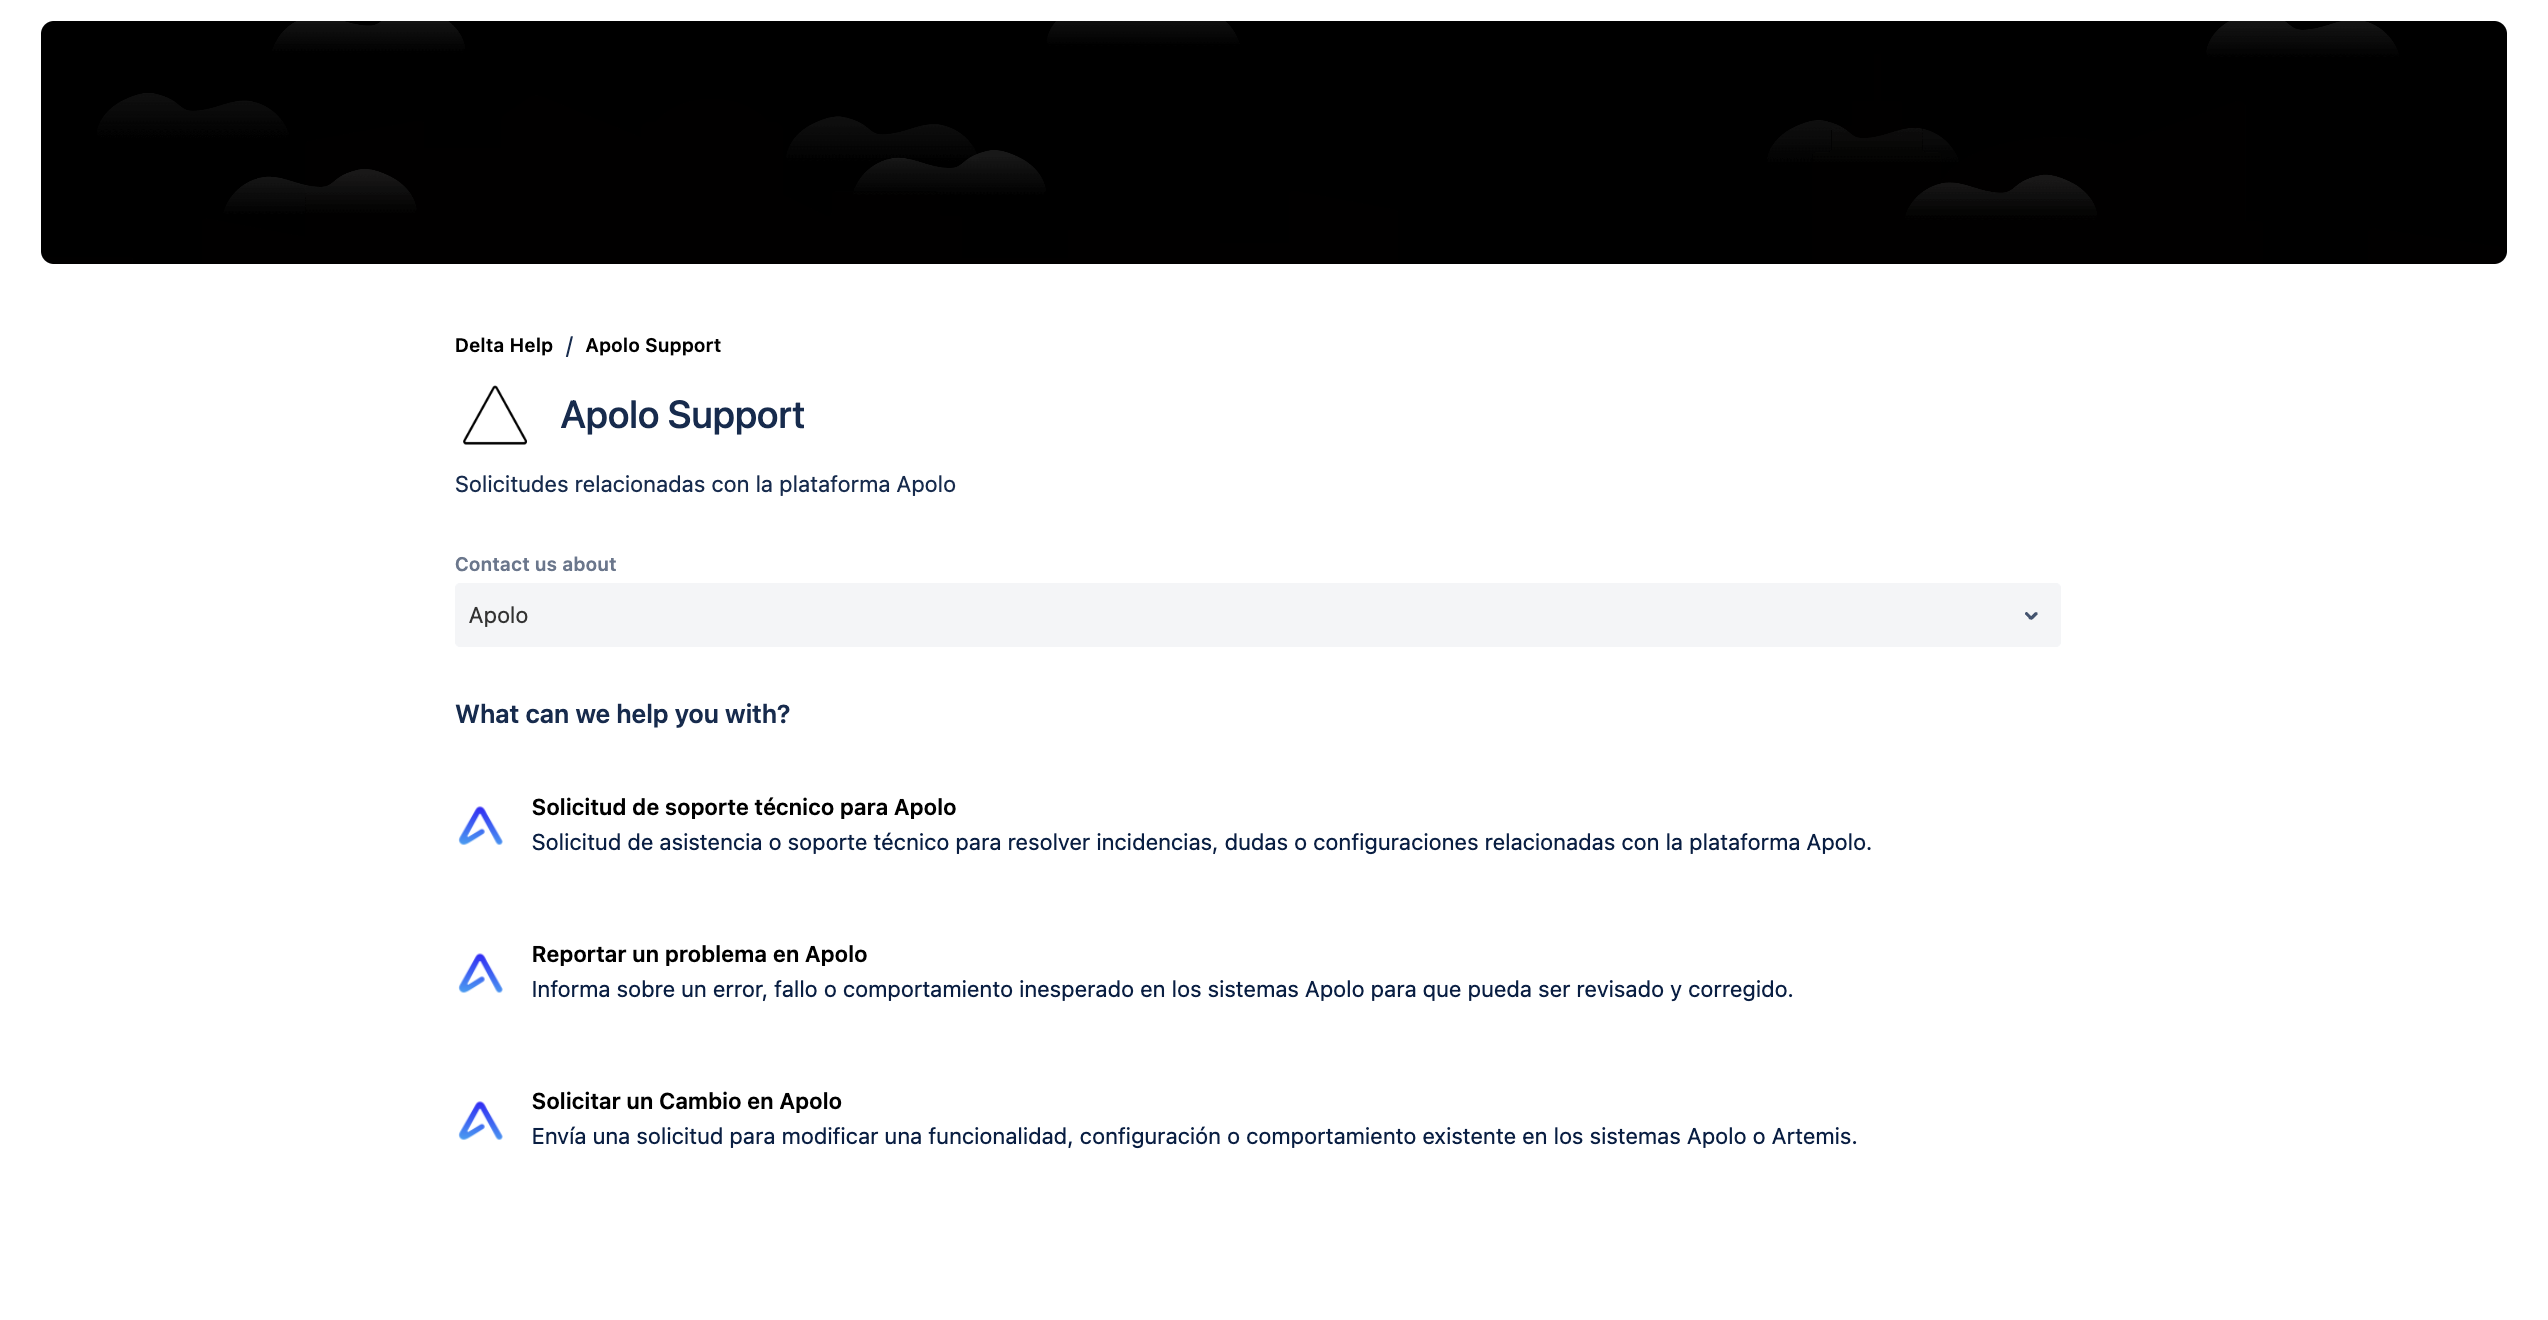Click the Apolo Support breadcrumb
Screen dimensions: 2548x1320
(653, 345)
